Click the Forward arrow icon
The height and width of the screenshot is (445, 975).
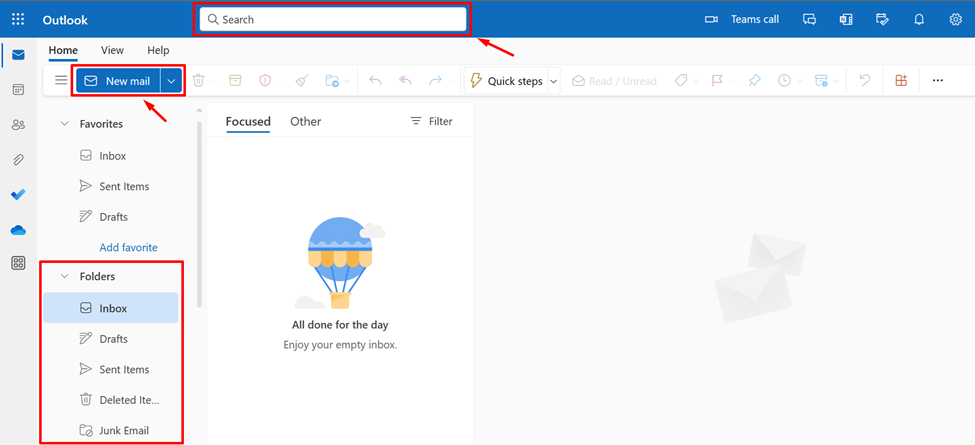[x=435, y=81]
